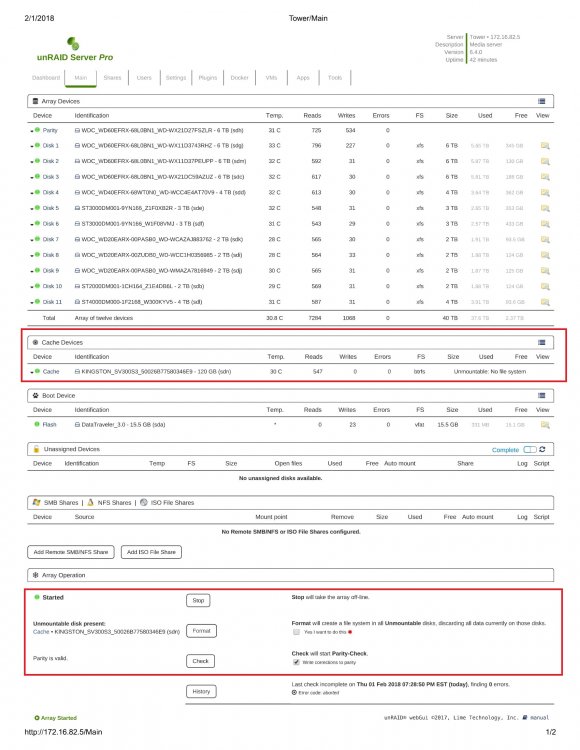The image size is (580, 750).
Task: Refresh the Unassigned Devices list
Action: (542, 449)
